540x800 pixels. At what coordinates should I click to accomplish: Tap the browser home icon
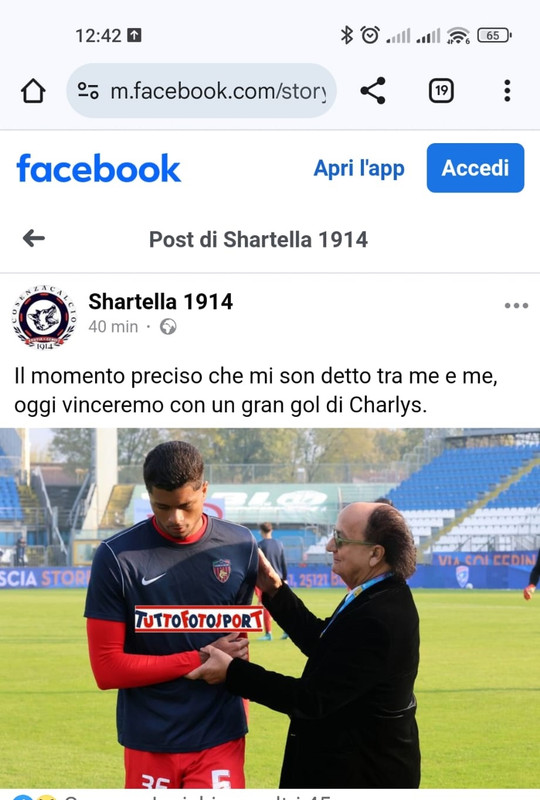(x=33, y=91)
